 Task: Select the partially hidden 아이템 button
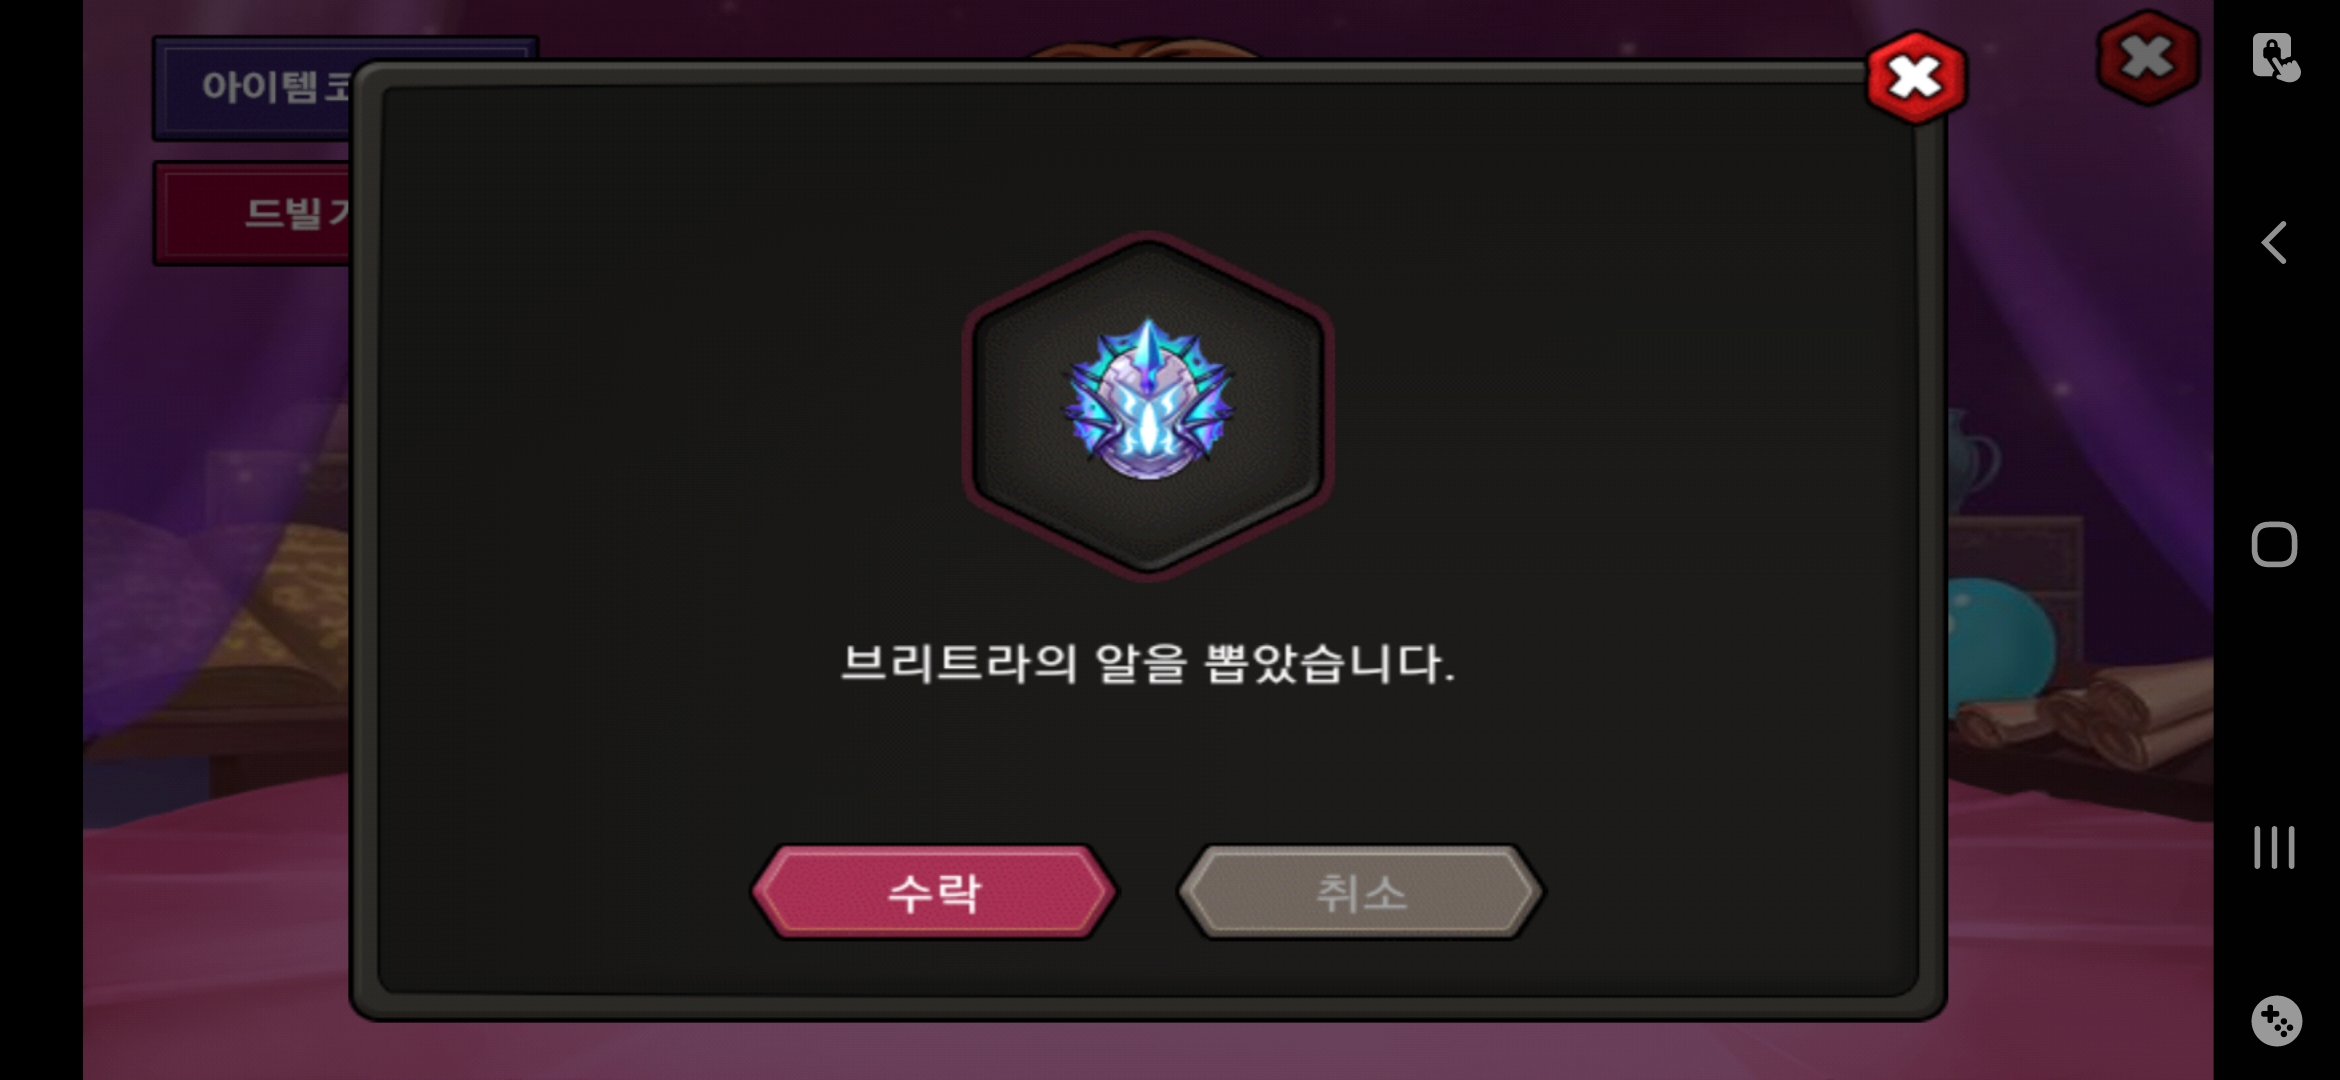[255, 88]
